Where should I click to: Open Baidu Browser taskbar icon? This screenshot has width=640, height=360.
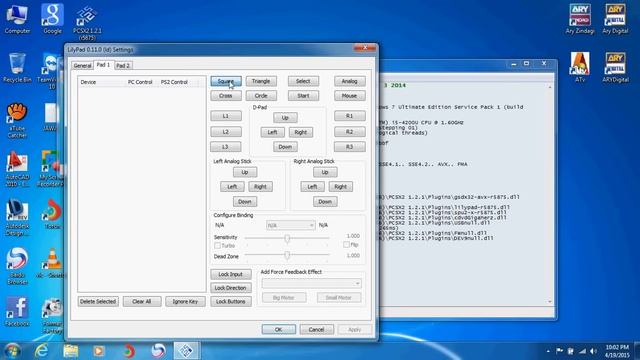[x=158, y=351]
